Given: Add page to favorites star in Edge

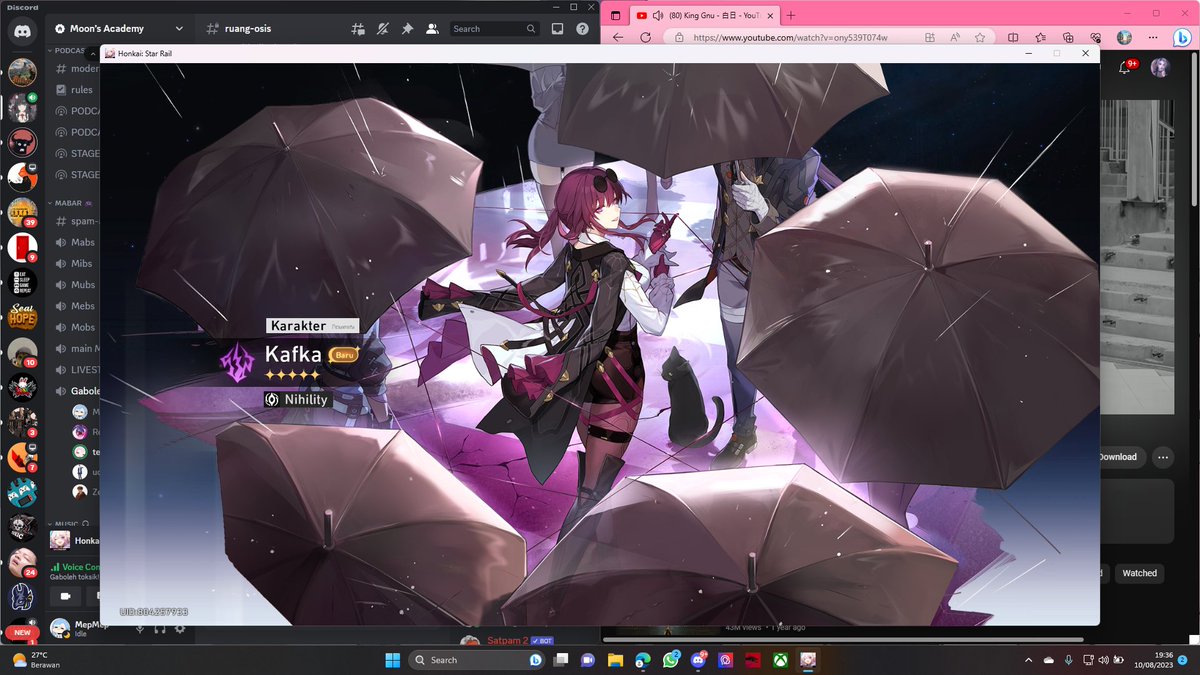Looking at the screenshot, I should coord(980,37).
